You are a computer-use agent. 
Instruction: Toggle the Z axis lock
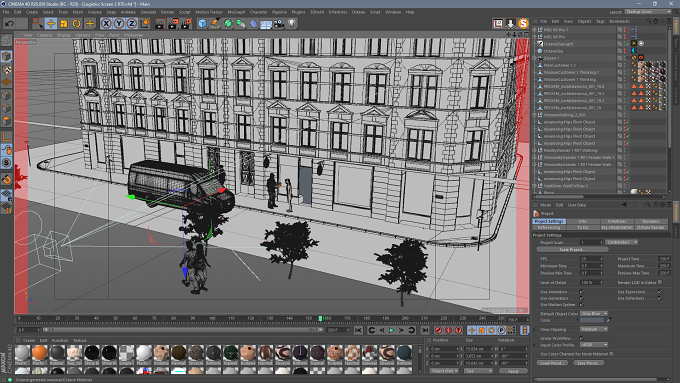click(131, 23)
